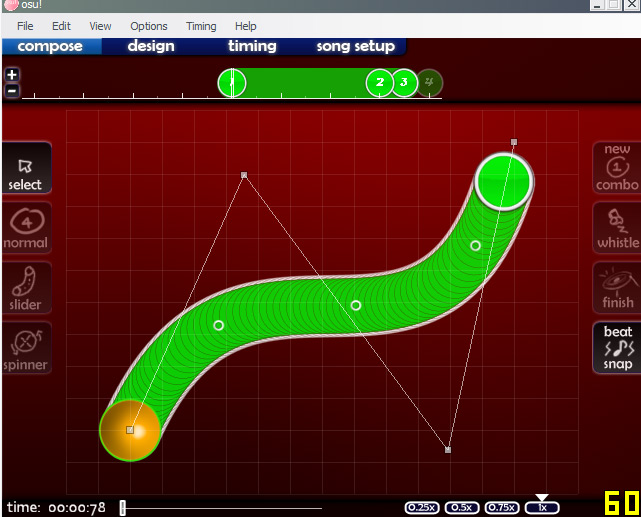The image size is (641, 517).
Task: Click the time display 00:00:78
Action: [56, 508]
